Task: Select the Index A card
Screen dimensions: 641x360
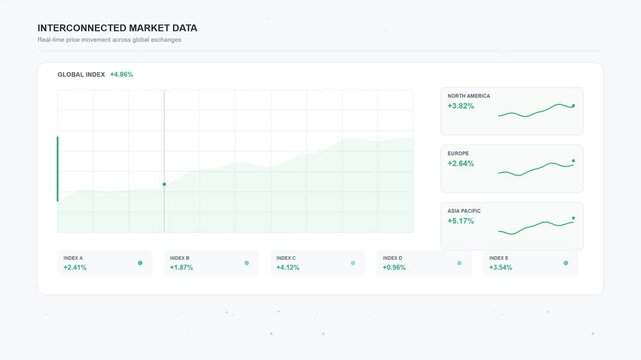Action: point(105,263)
